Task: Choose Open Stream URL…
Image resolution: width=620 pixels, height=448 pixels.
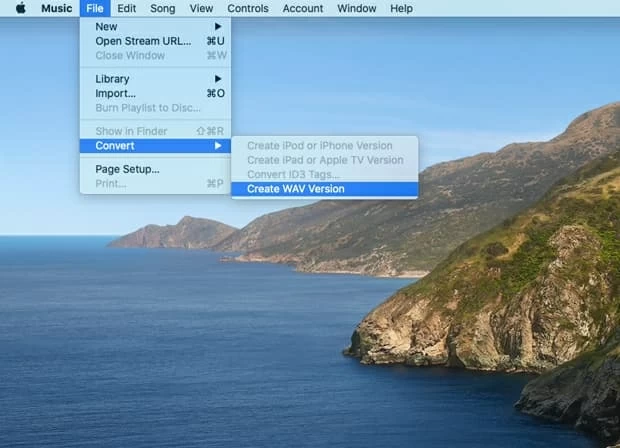Action: tap(155, 41)
